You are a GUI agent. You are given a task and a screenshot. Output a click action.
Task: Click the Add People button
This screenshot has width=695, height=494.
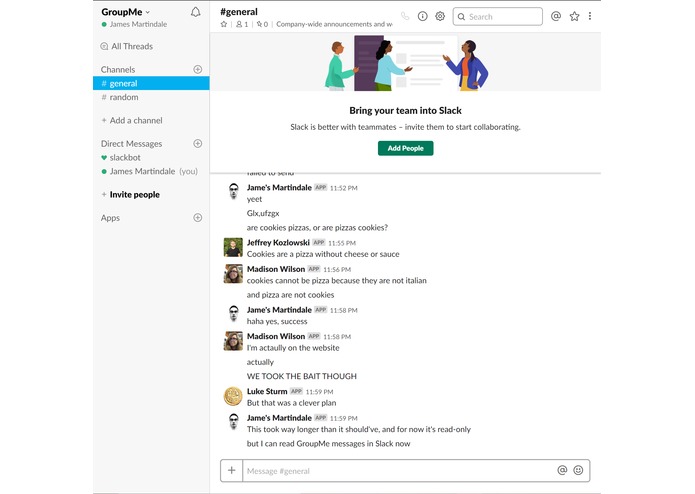pos(406,148)
